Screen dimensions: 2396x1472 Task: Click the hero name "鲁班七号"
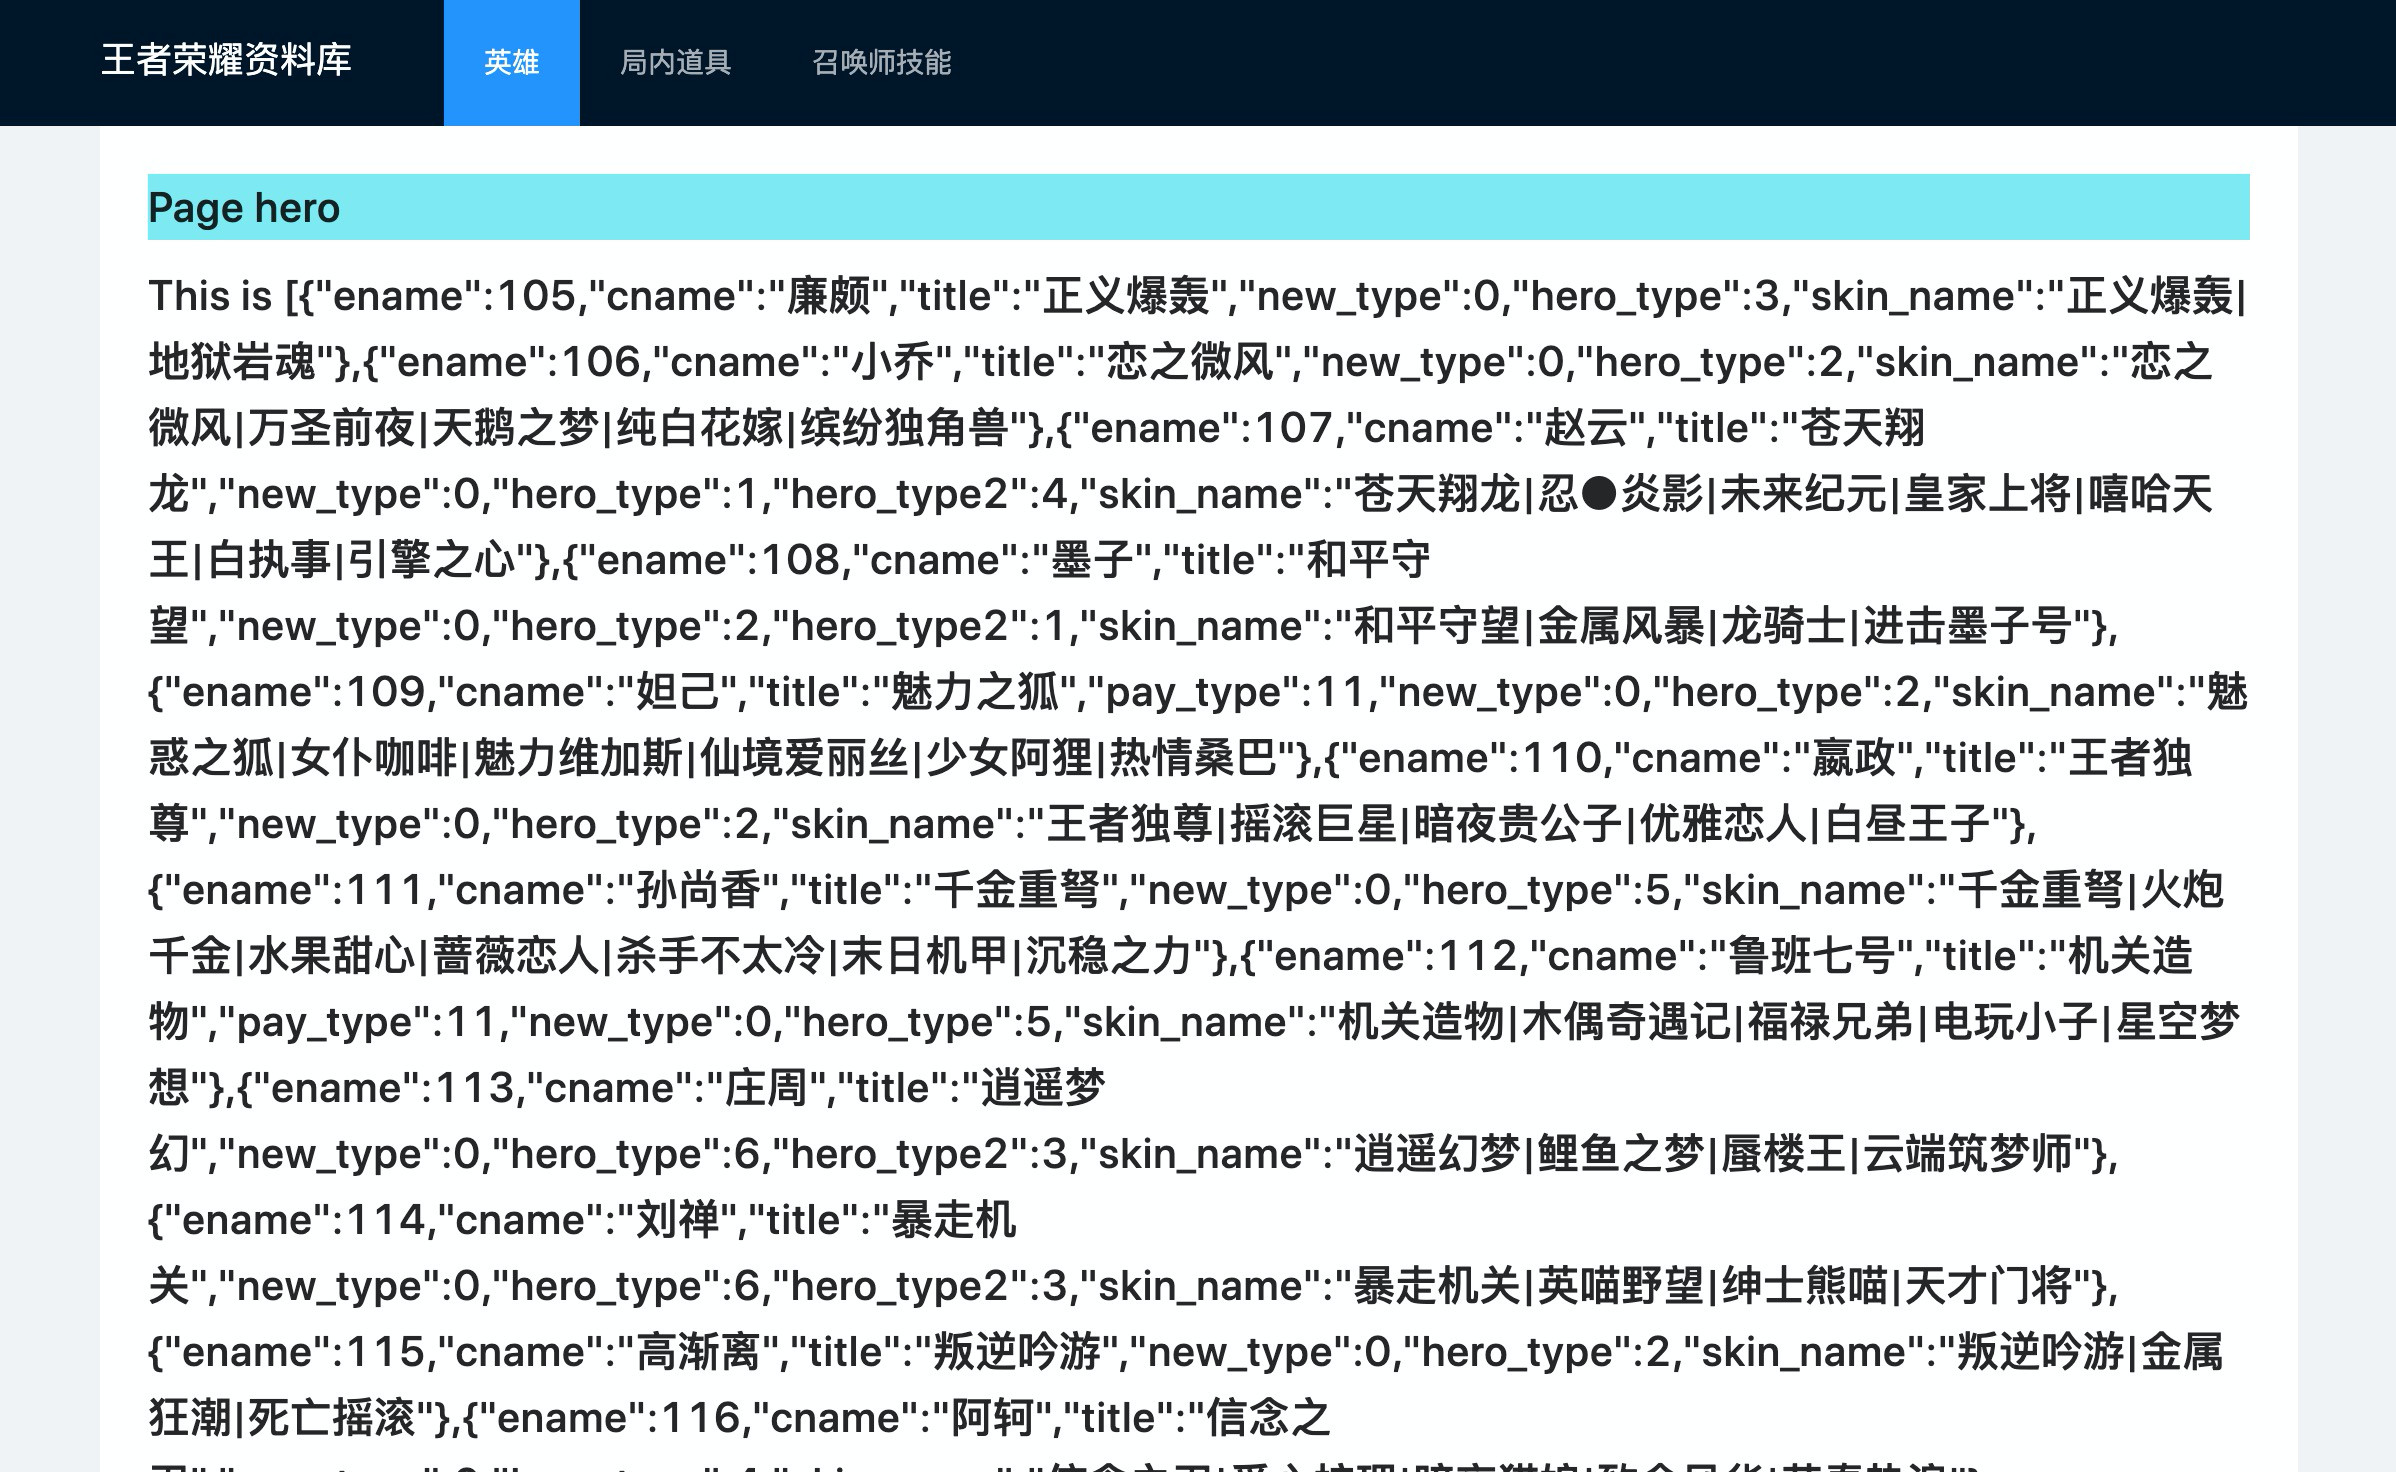pyautogui.click(x=1812, y=956)
